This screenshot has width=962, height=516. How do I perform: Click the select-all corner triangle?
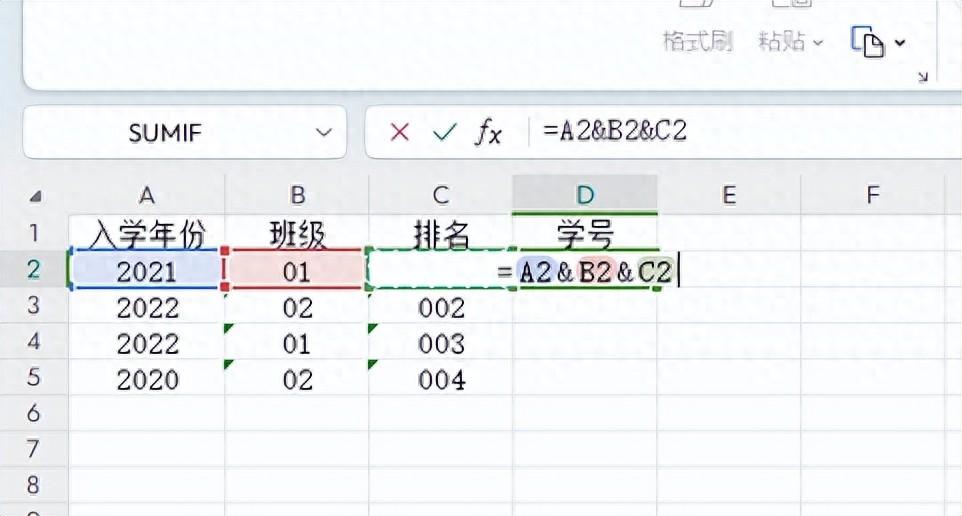pos(36,196)
